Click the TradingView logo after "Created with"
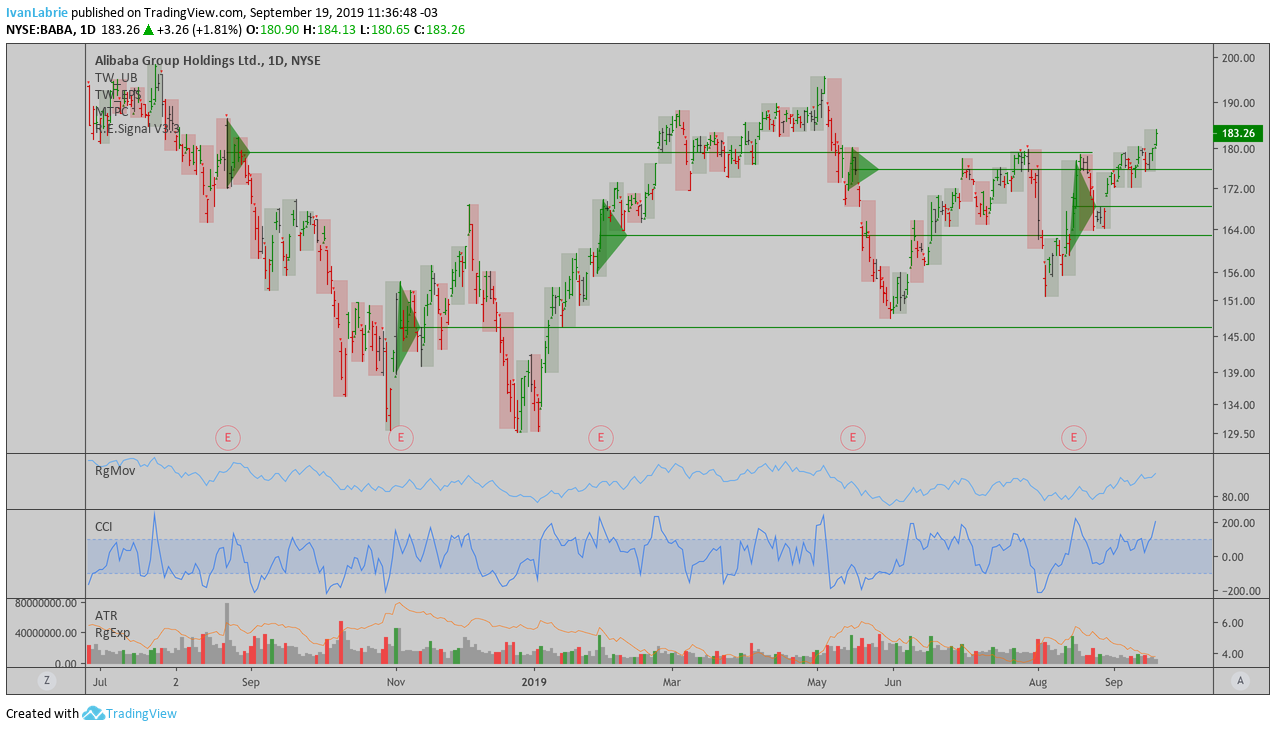This screenshot has height=731, width=1276. click(130, 713)
